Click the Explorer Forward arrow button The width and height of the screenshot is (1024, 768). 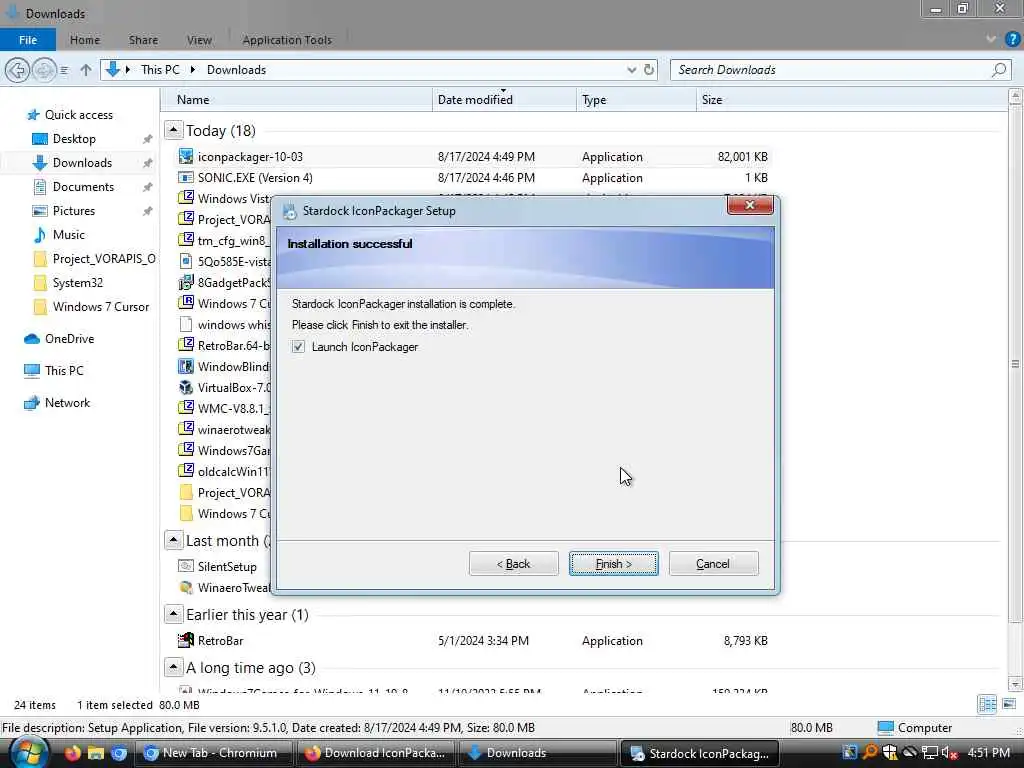44,70
